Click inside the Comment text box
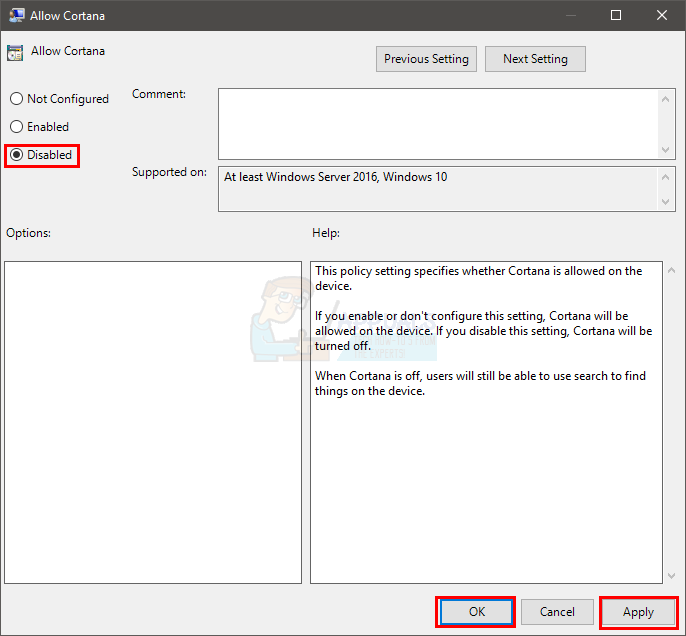The image size is (686, 636). (x=438, y=124)
